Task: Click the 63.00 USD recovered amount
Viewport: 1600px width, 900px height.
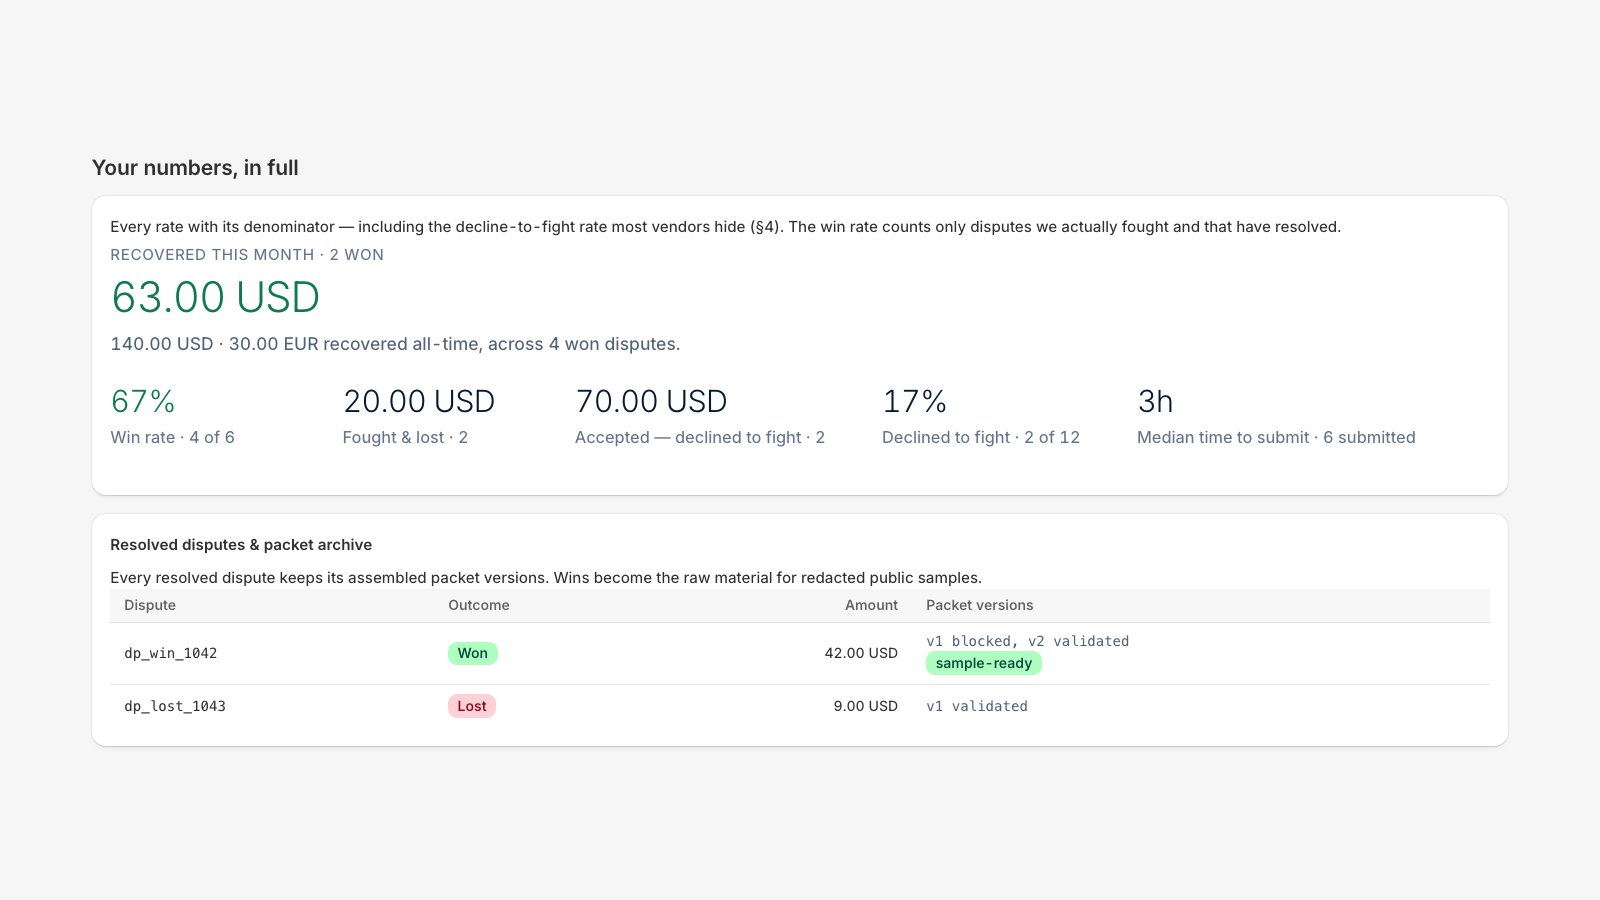Action: click(215, 298)
